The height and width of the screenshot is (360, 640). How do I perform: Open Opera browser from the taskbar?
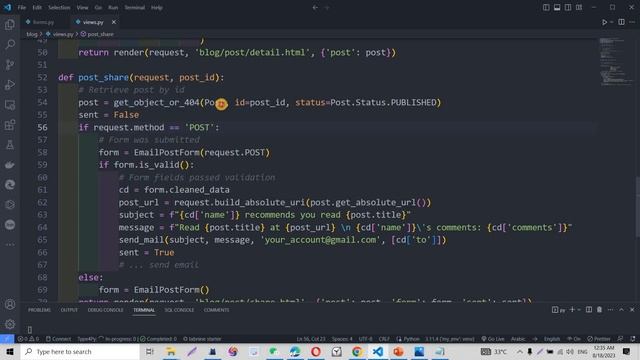click(x=316, y=351)
